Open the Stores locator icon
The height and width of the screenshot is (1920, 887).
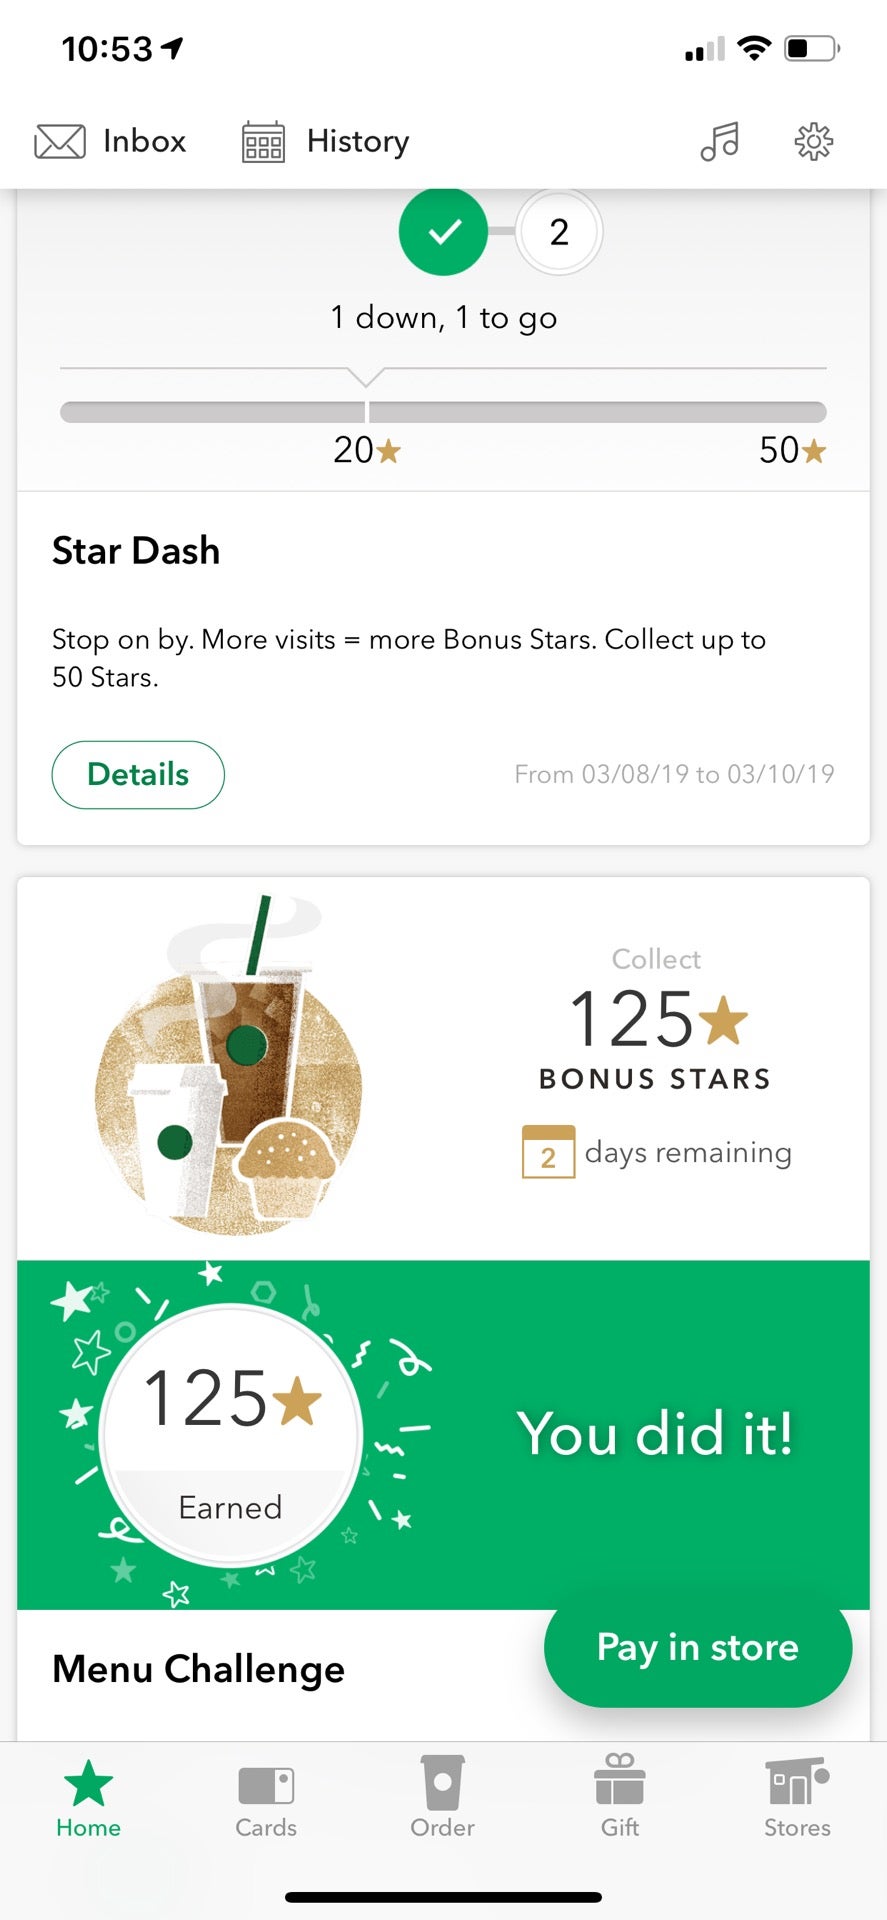[797, 1782]
